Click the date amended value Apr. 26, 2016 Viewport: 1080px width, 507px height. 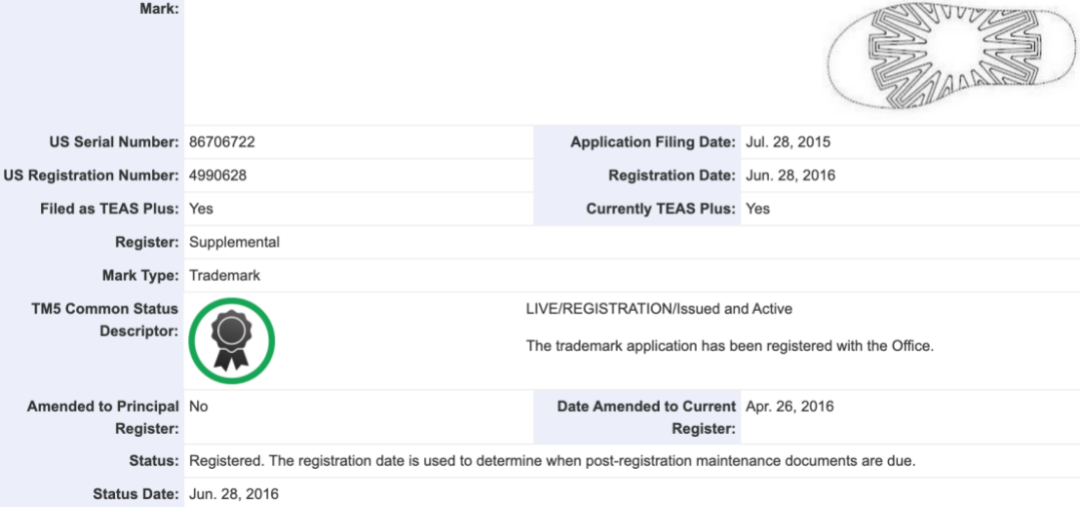click(x=790, y=406)
